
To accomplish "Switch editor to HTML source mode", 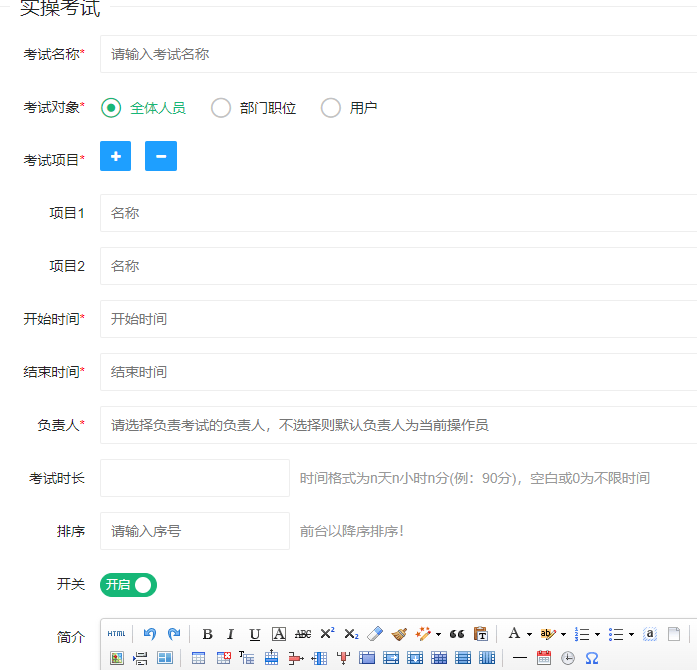I will pos(116,634).
